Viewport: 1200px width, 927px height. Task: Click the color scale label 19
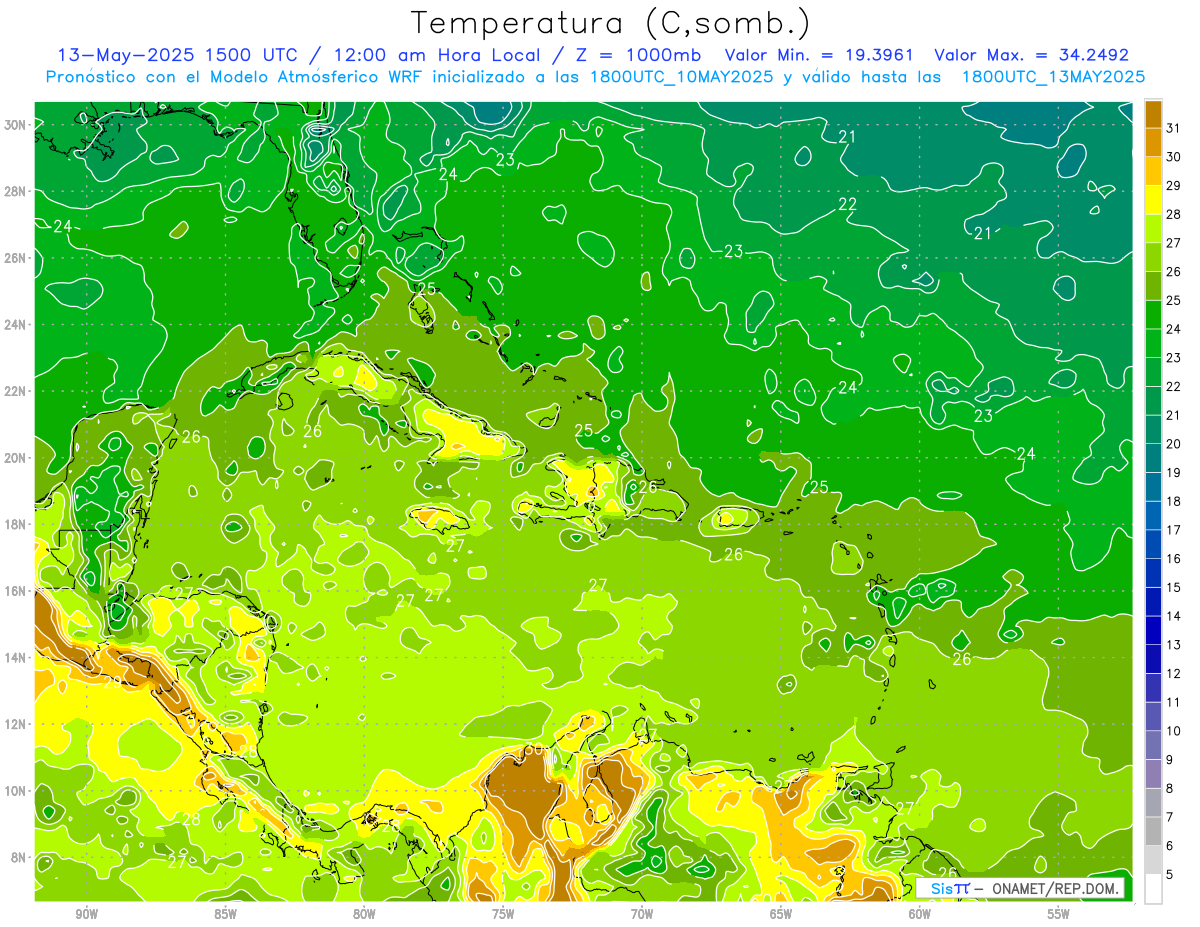[1173, 473]
